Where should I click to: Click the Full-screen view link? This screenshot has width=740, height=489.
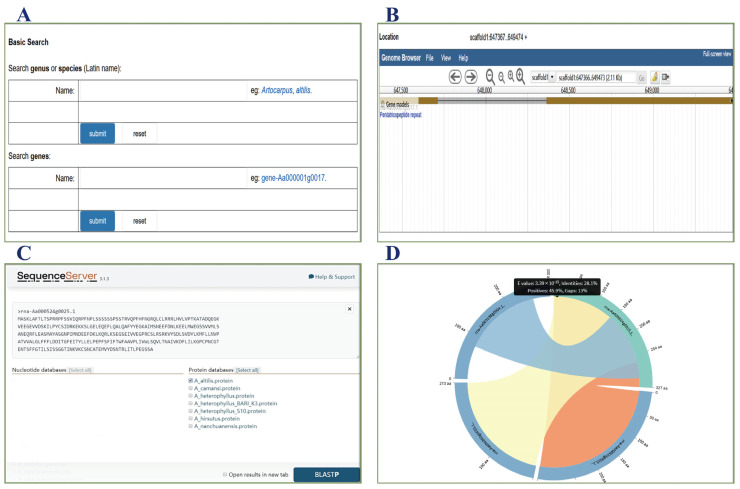[717, 54]
